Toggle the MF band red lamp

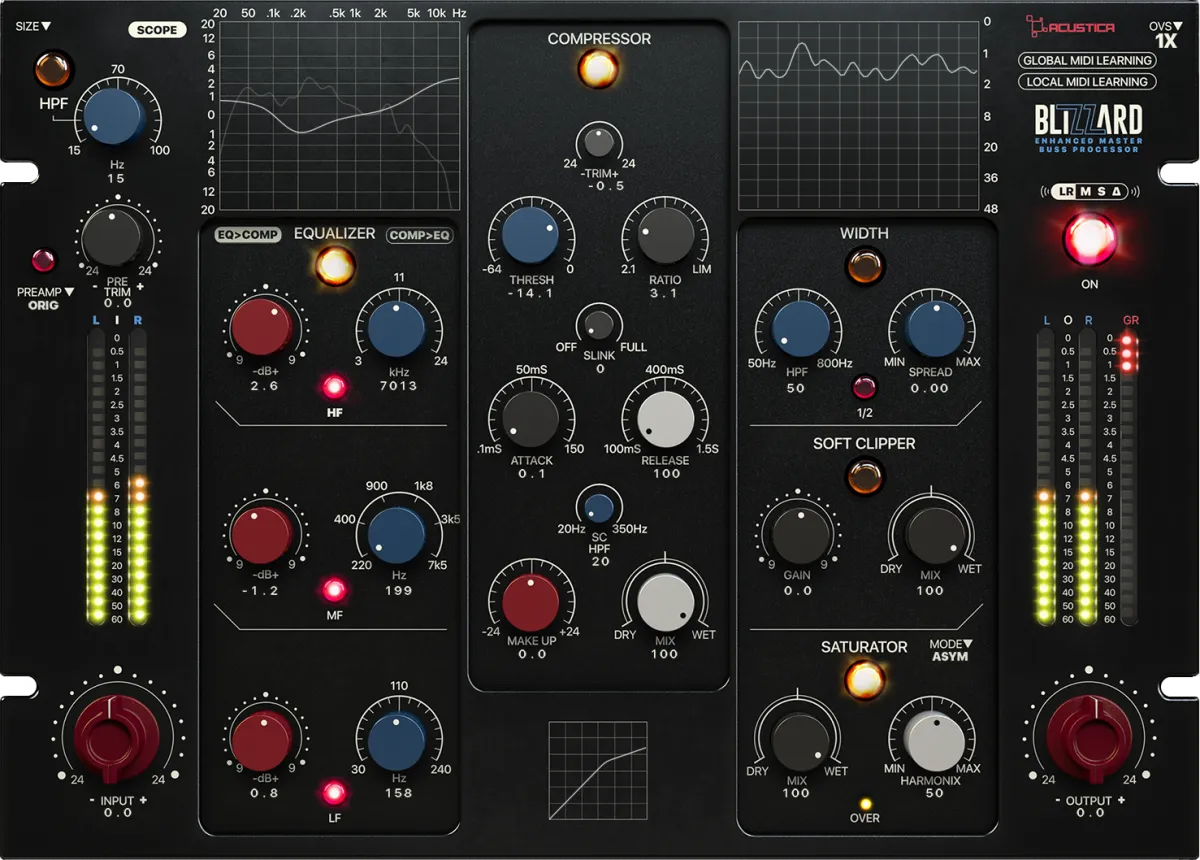(334, 588)
